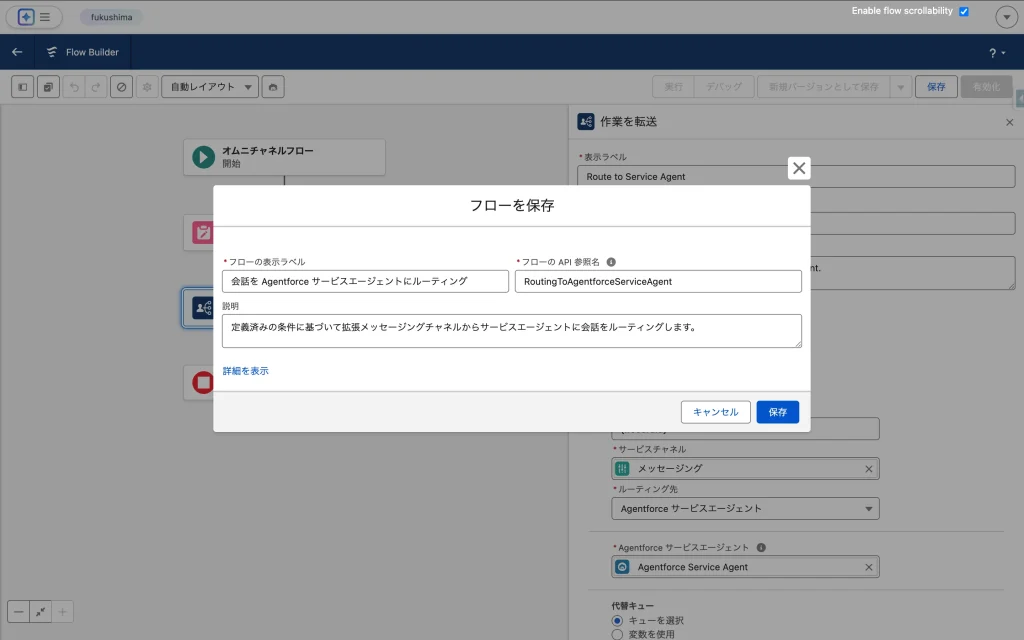Viewport: 1024px width, 640px height.
Task: Open the help menu question mark dropdown
Action: click(996, 52)
